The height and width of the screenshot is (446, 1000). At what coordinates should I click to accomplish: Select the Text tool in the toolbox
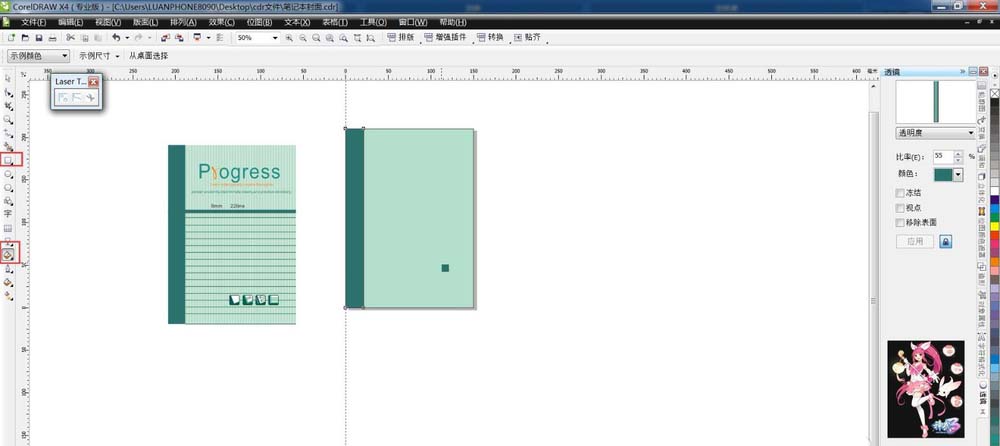tap(9, 214)
